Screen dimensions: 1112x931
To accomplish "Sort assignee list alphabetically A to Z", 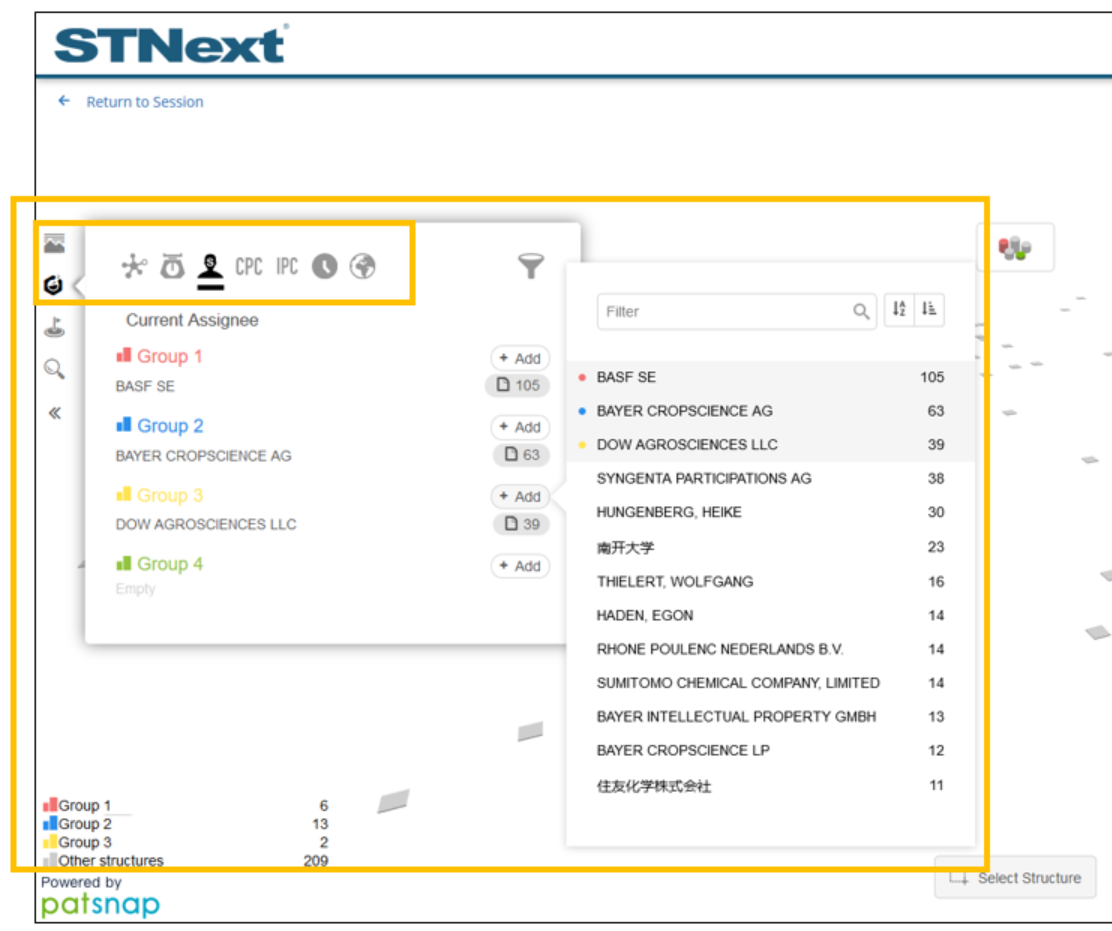I will [x=899, y=310].
